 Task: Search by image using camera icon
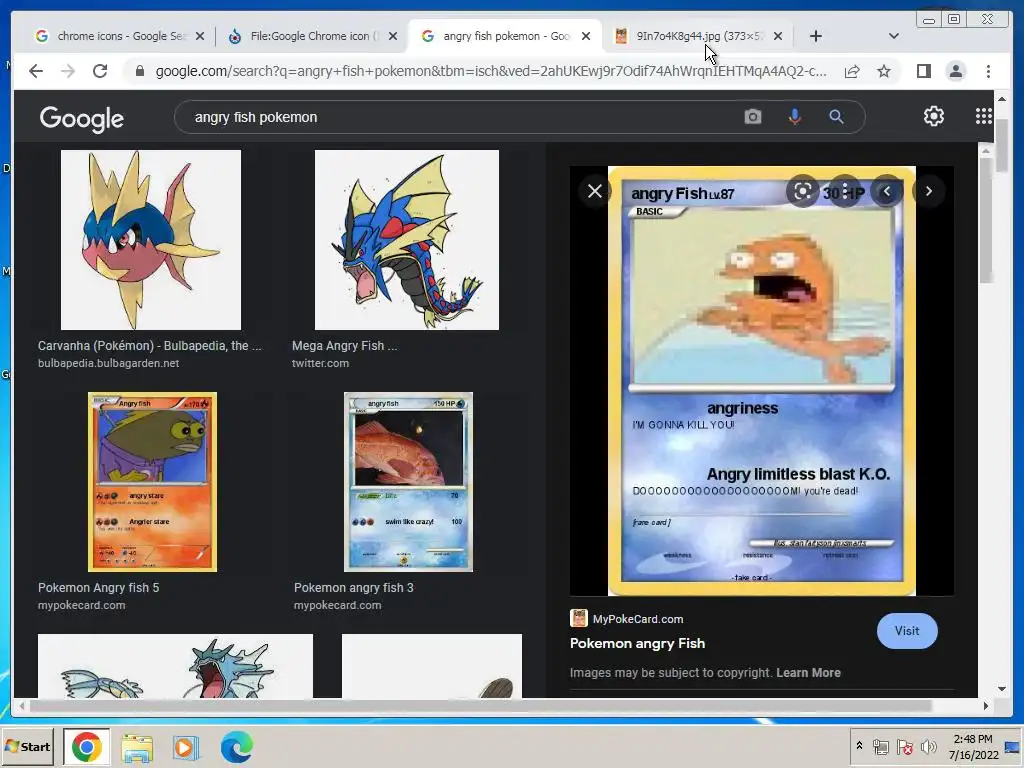(753, 117)
